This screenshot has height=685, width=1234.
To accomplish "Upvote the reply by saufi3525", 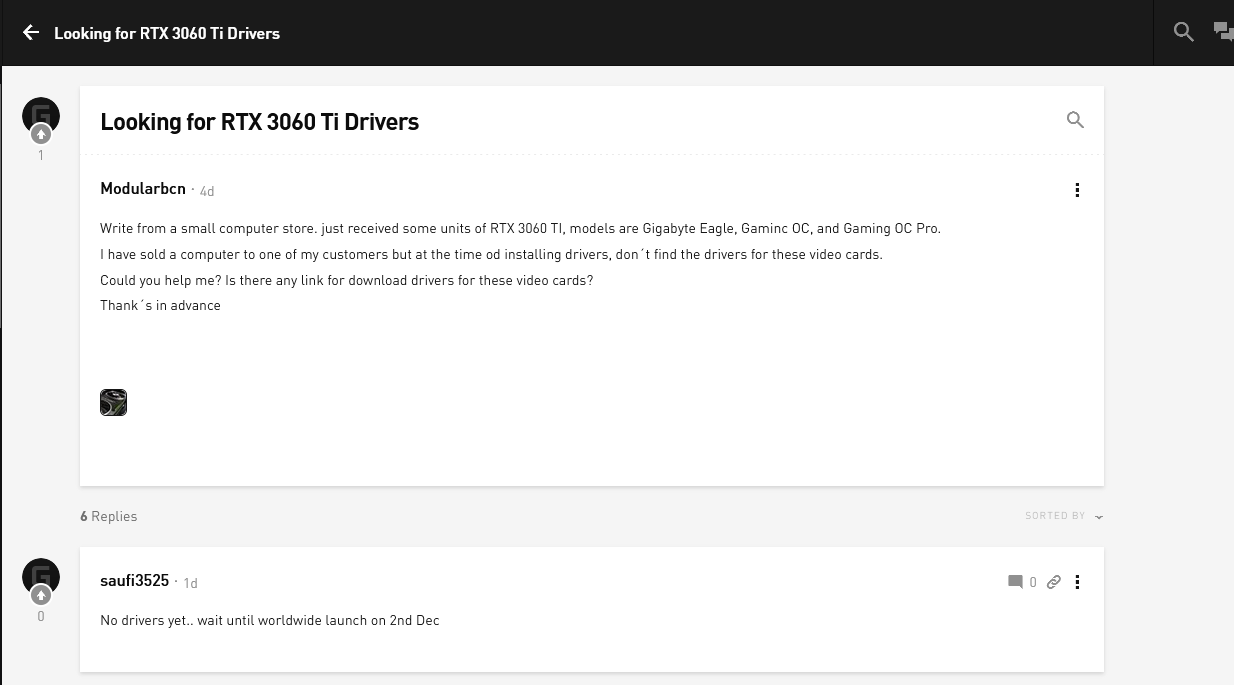I will pyautogui.click(x=41, y=596).
